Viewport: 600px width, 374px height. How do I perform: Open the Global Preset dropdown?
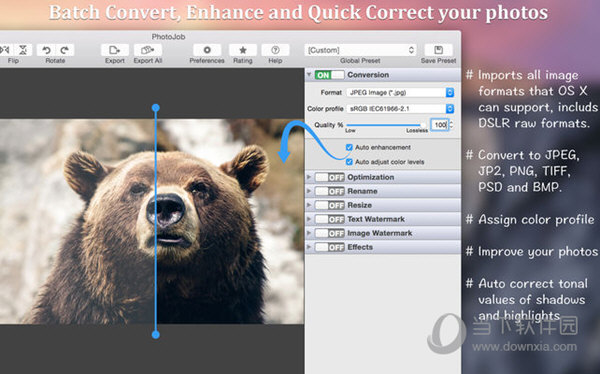360,50
